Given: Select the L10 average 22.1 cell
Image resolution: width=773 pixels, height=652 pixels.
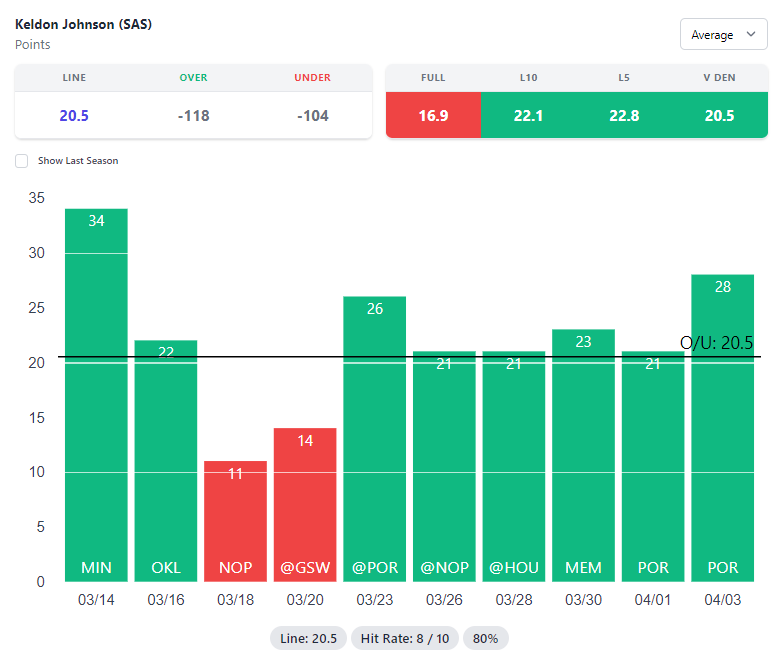Looking at the screenshot, I should pos(528,115).
